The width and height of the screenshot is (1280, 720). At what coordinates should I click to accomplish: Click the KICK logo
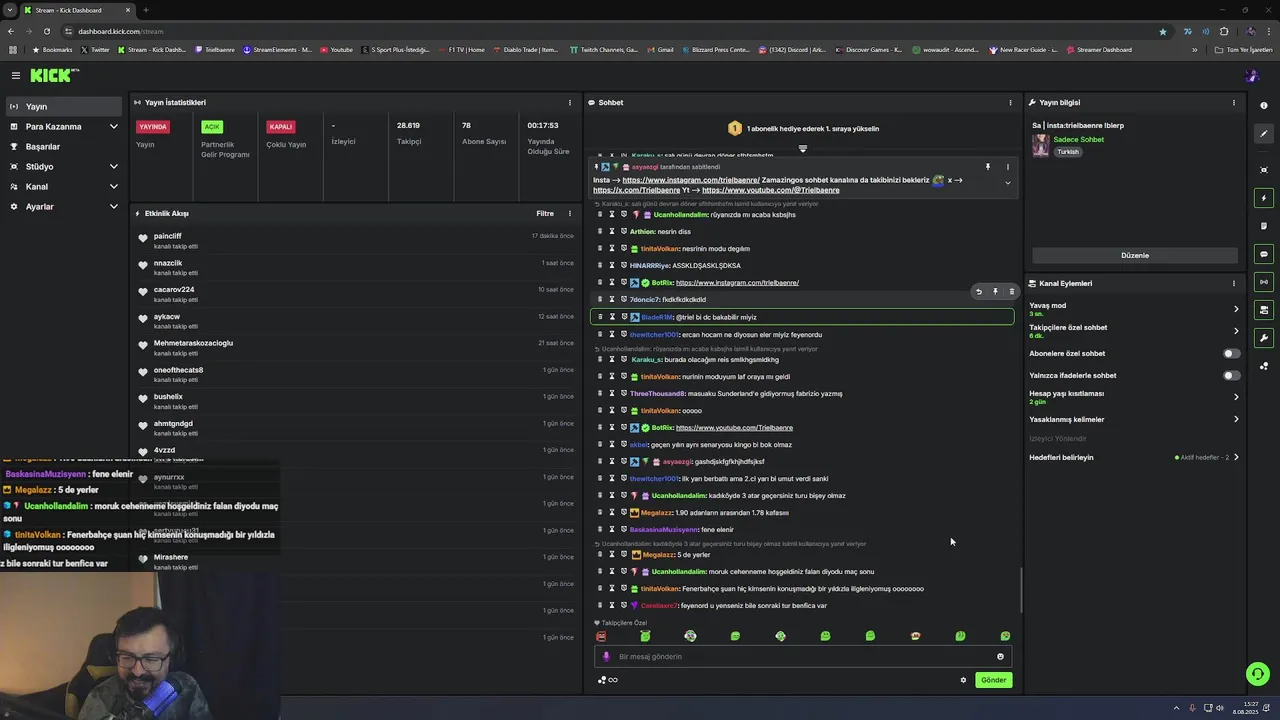tap(54, 76)
